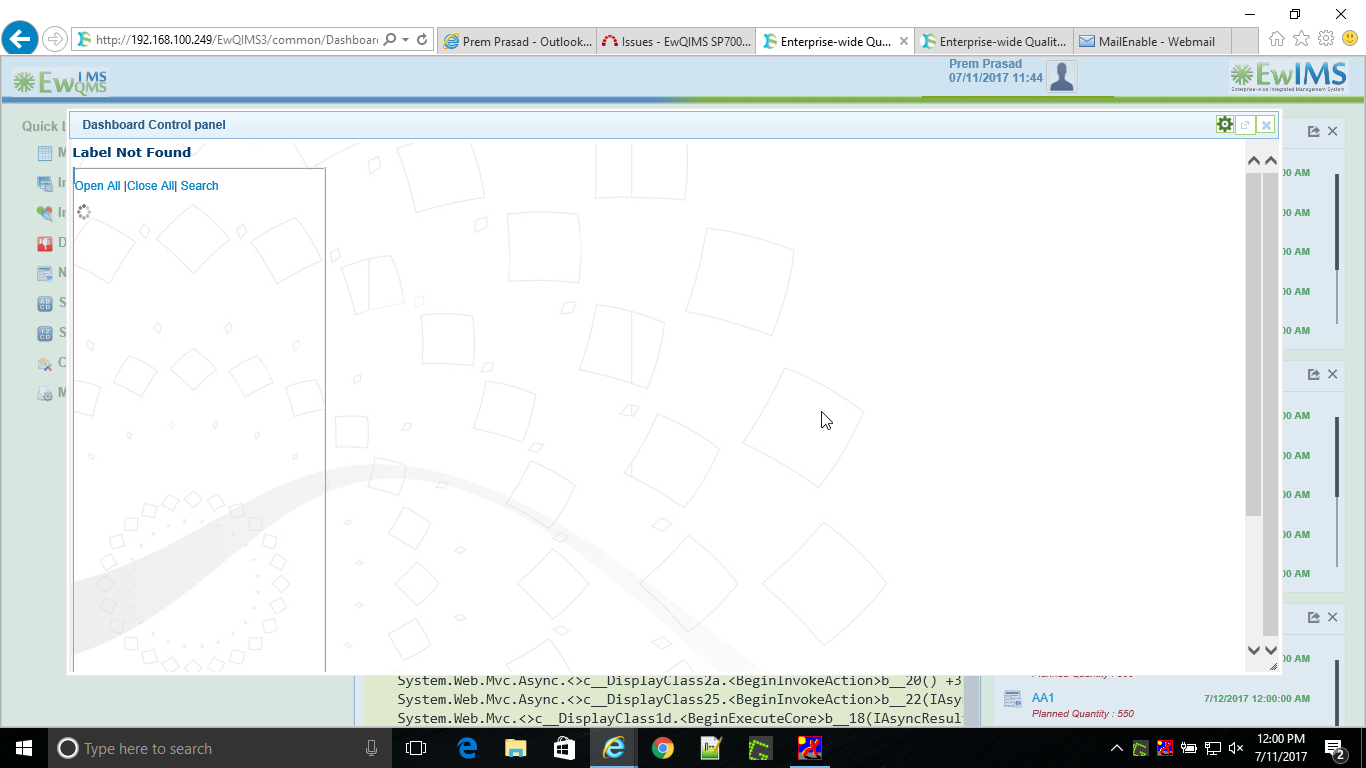Click export icon on bottom right widget

point(1314,618)
